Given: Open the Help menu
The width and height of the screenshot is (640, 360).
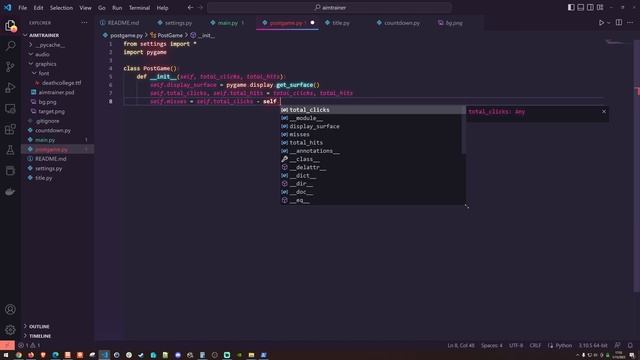Looking at the screenshot, I should 162,8.
